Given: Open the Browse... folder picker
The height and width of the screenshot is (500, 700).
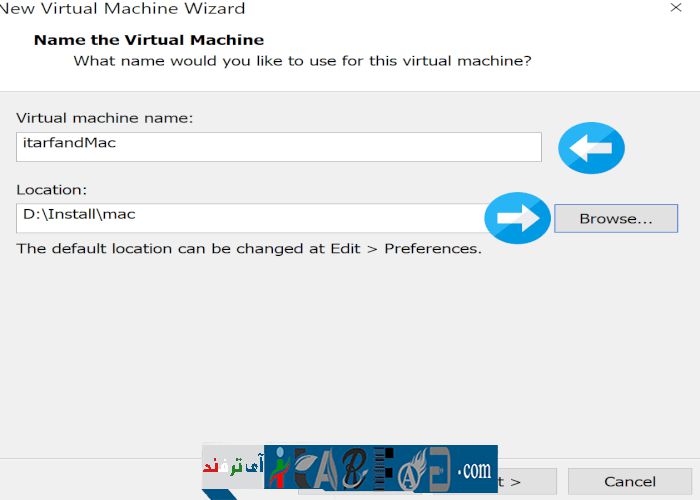Looking at the screenshot, I should (x=615, y=218).
